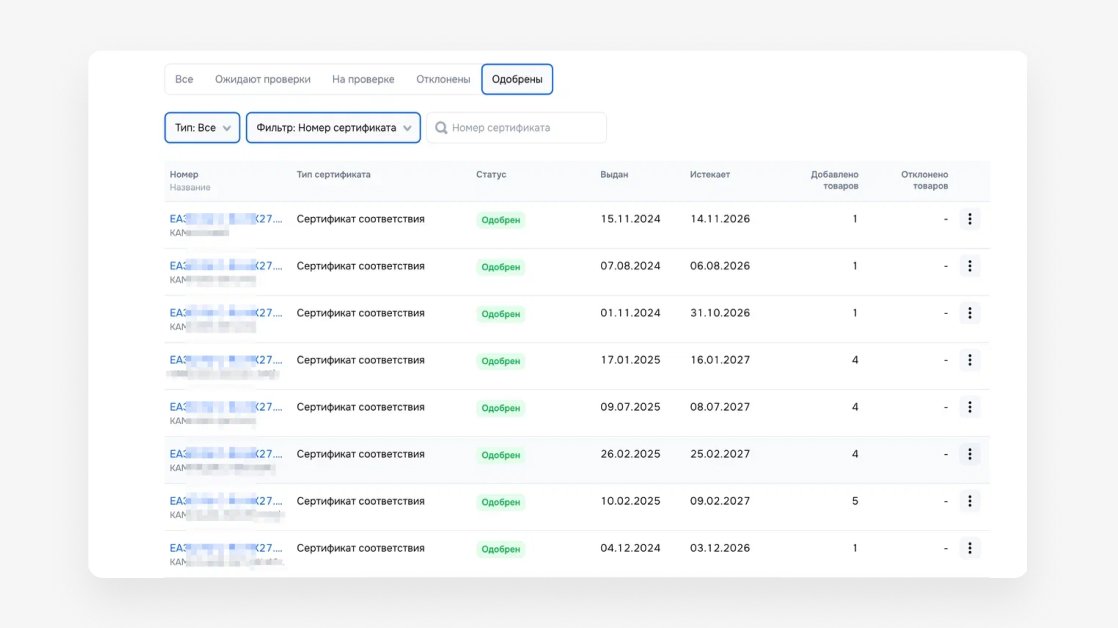This screenshot has height=628, width=1118.
Task: Open actions menu for certificate issued 10.02.2025
Action: 969,502
